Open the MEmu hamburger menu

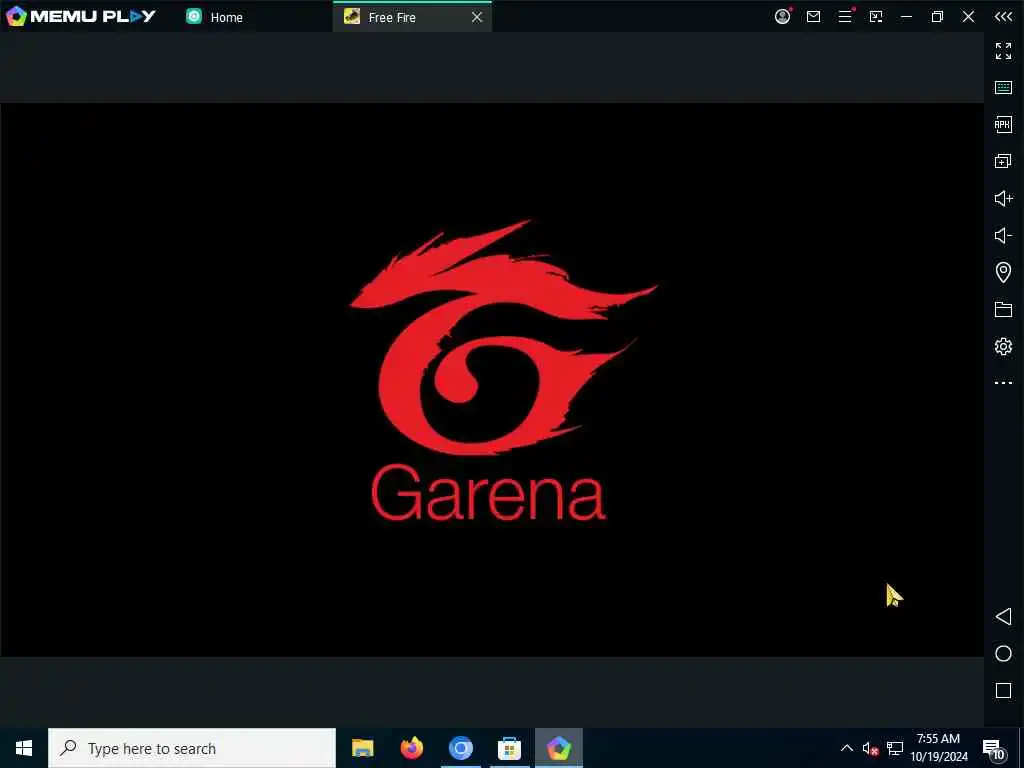pos(845,16)
